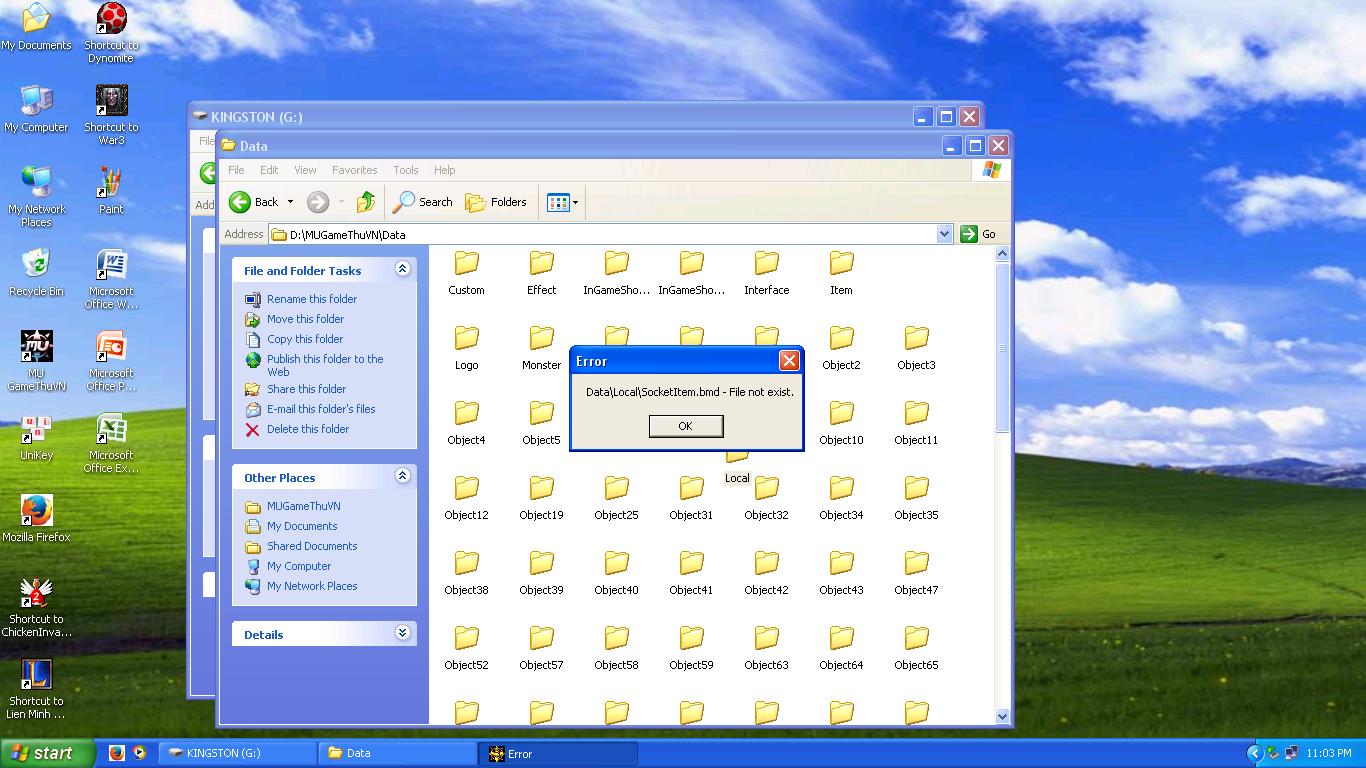Collapse File and Folder Tasks panel

(402, 270)
